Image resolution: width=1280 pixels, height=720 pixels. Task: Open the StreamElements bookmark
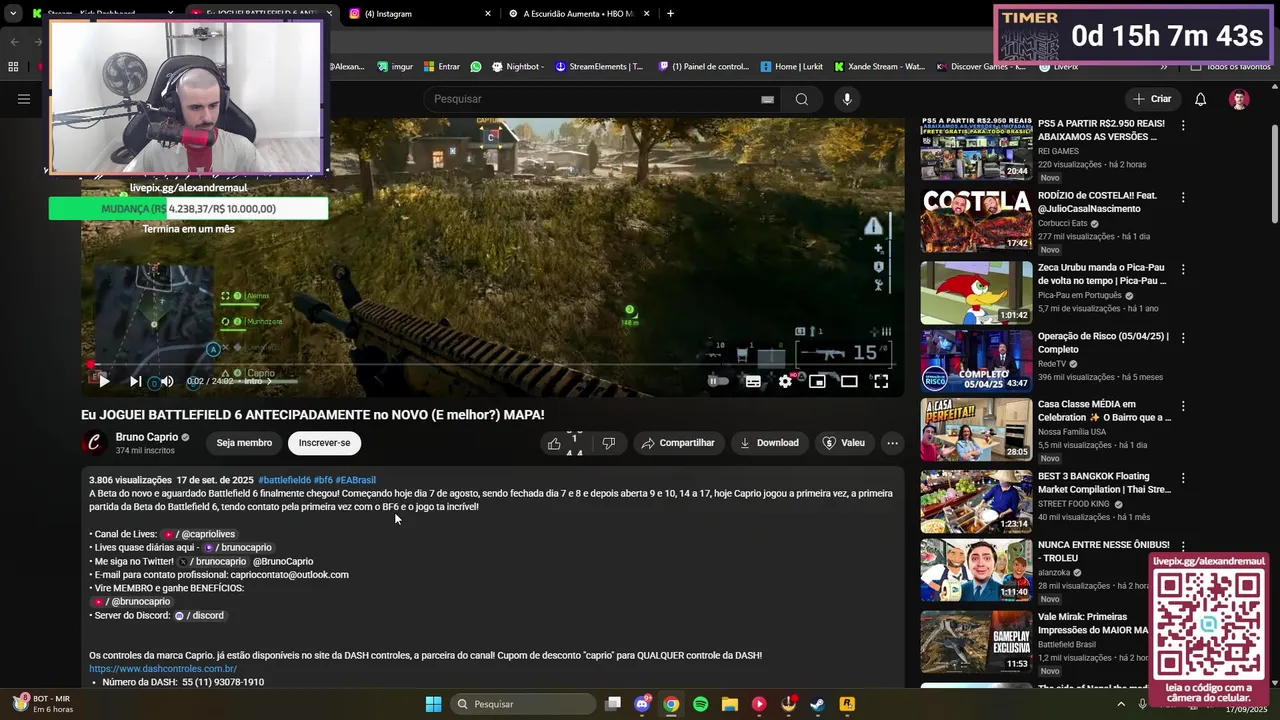tap(599, 67)
